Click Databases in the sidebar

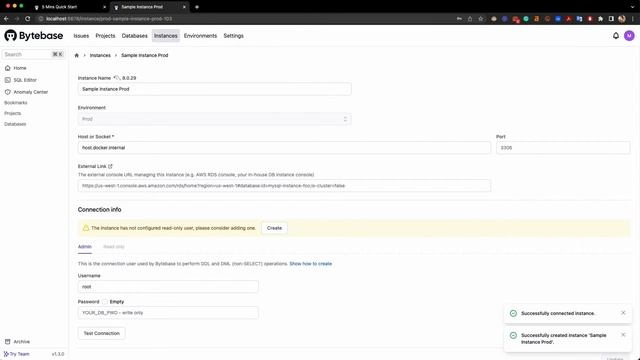(x=15, y=124)
